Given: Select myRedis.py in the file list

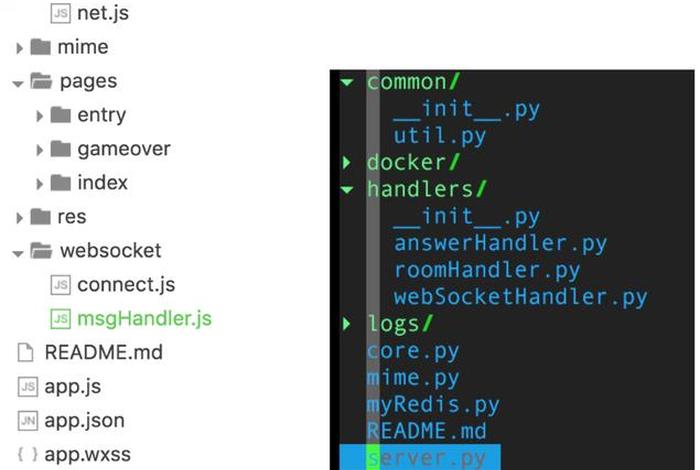Looking at the screenshot, I should (x=432, y=405).
